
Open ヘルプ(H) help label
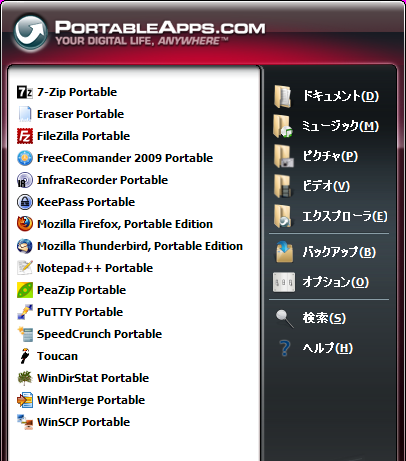pyautogui.click(x=328, y=348)
